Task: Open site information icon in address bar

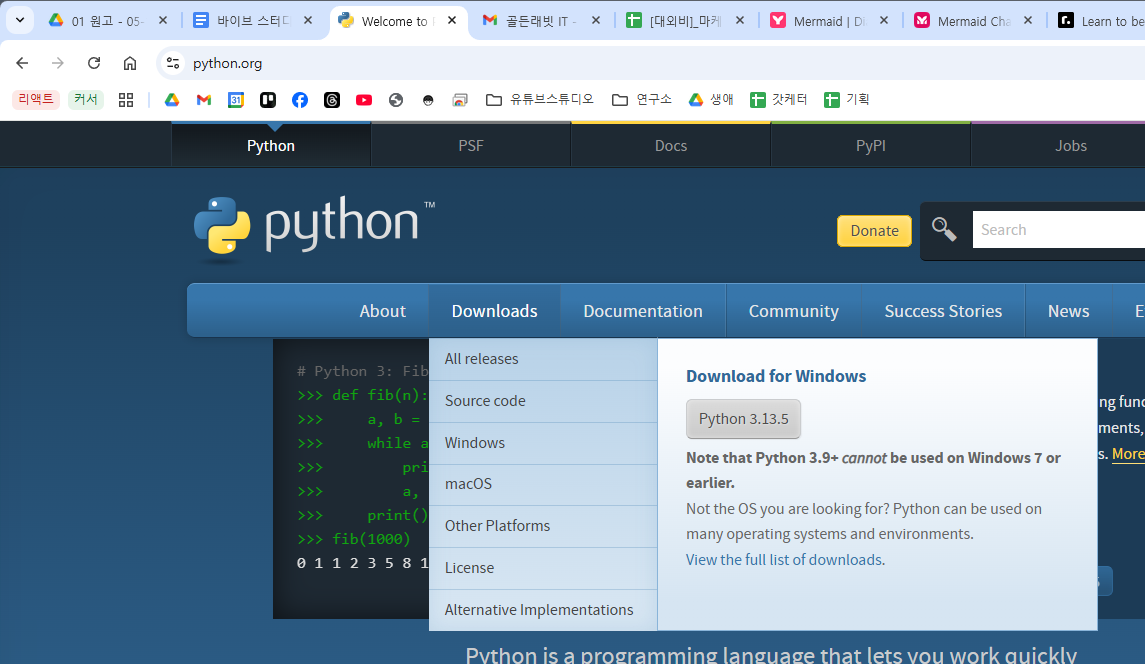Action: tap(173, 64)
